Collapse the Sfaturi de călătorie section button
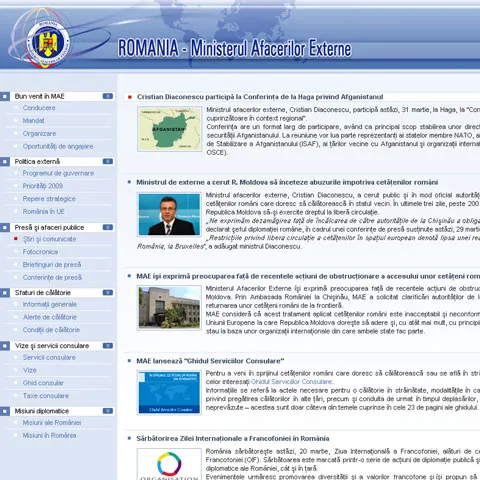The image size is (480, 480). pyautogui.click(x=108, y=293)
